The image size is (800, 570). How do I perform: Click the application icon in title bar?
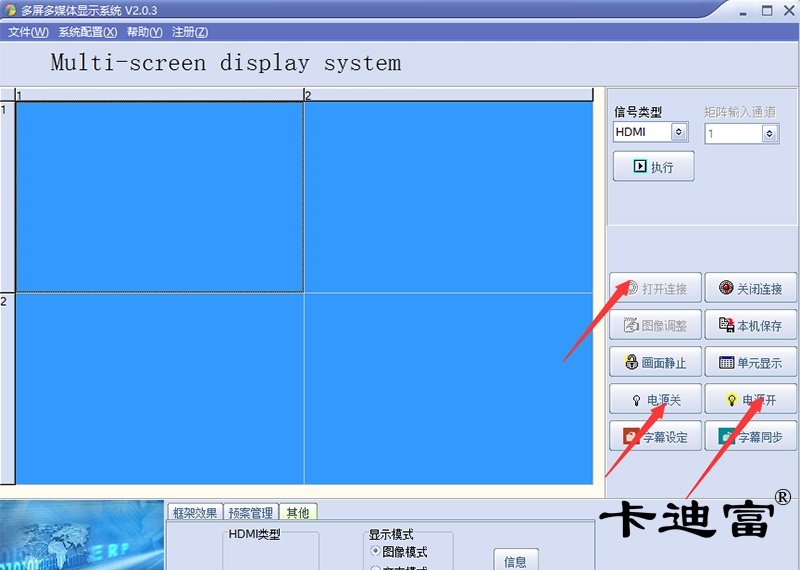coord(10,10)
